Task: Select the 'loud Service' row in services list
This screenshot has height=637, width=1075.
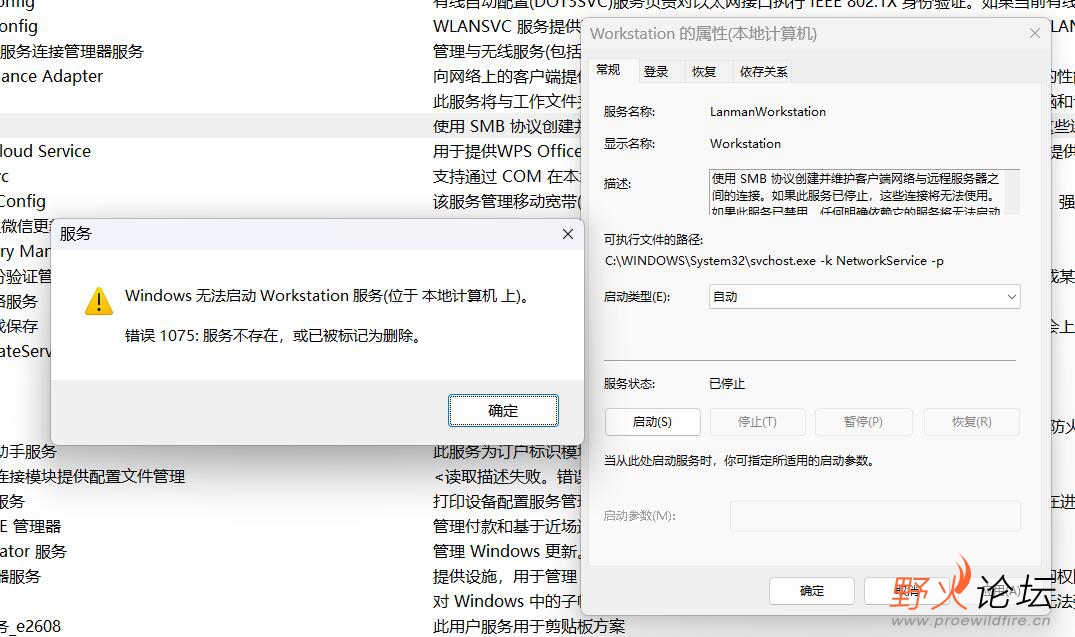Action: [x=45, y=151]
